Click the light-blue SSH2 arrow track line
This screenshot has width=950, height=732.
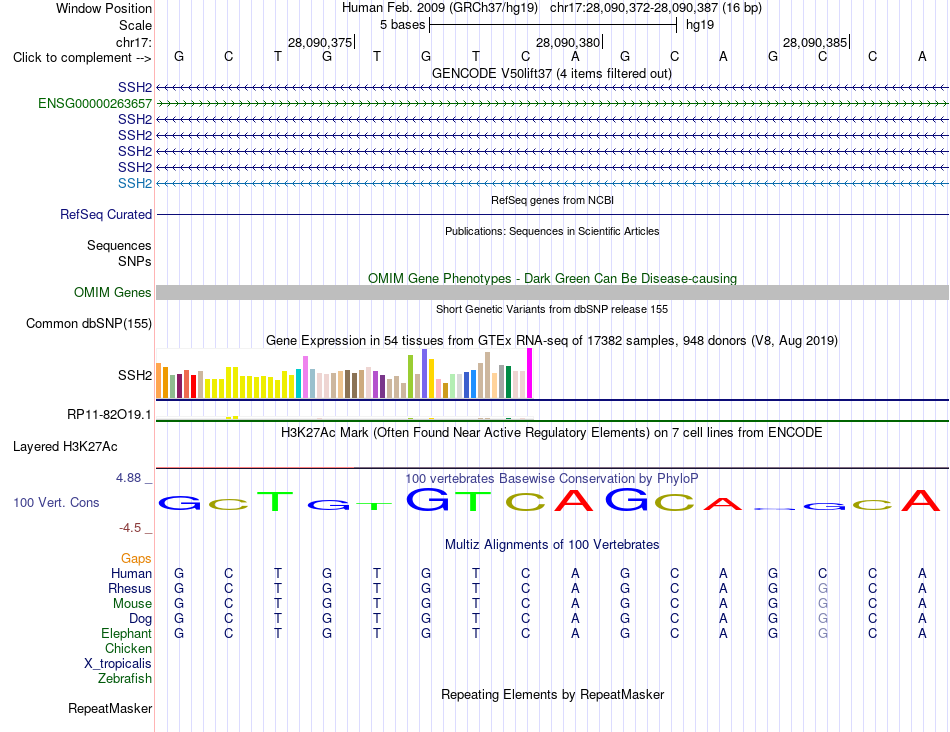(552, 183)
